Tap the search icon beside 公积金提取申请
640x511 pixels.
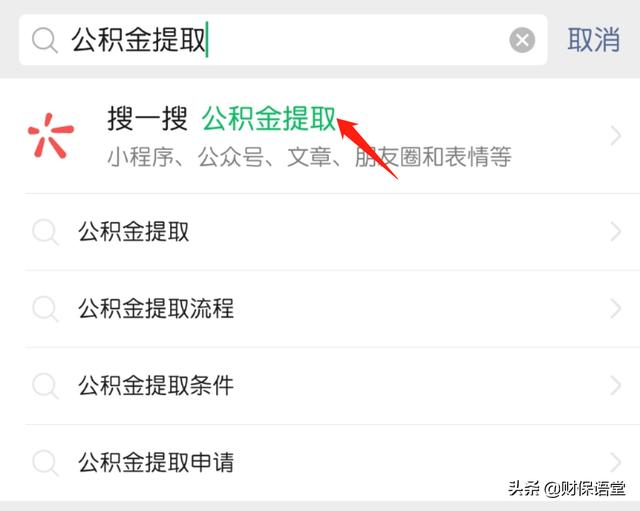[x=45, y=463]
